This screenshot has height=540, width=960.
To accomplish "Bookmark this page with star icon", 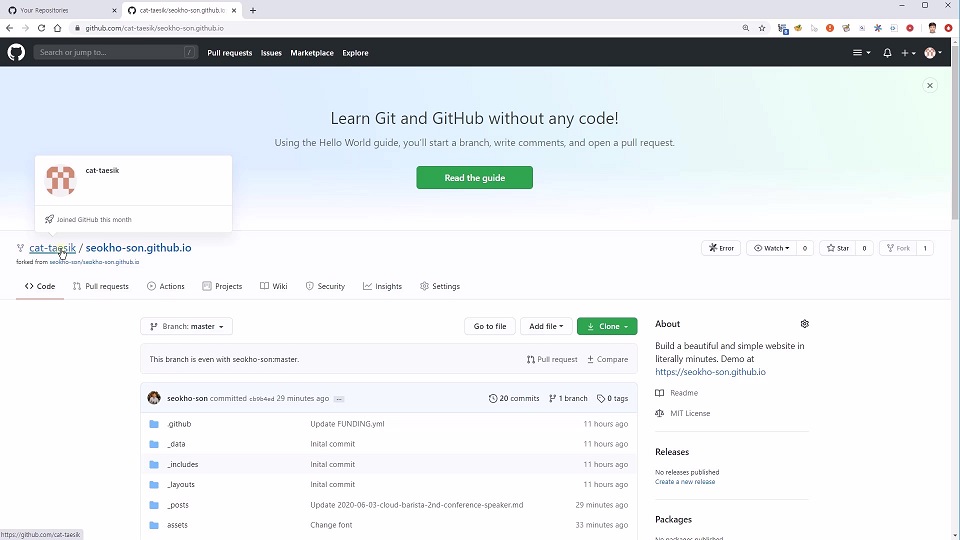I will [762, 28].
